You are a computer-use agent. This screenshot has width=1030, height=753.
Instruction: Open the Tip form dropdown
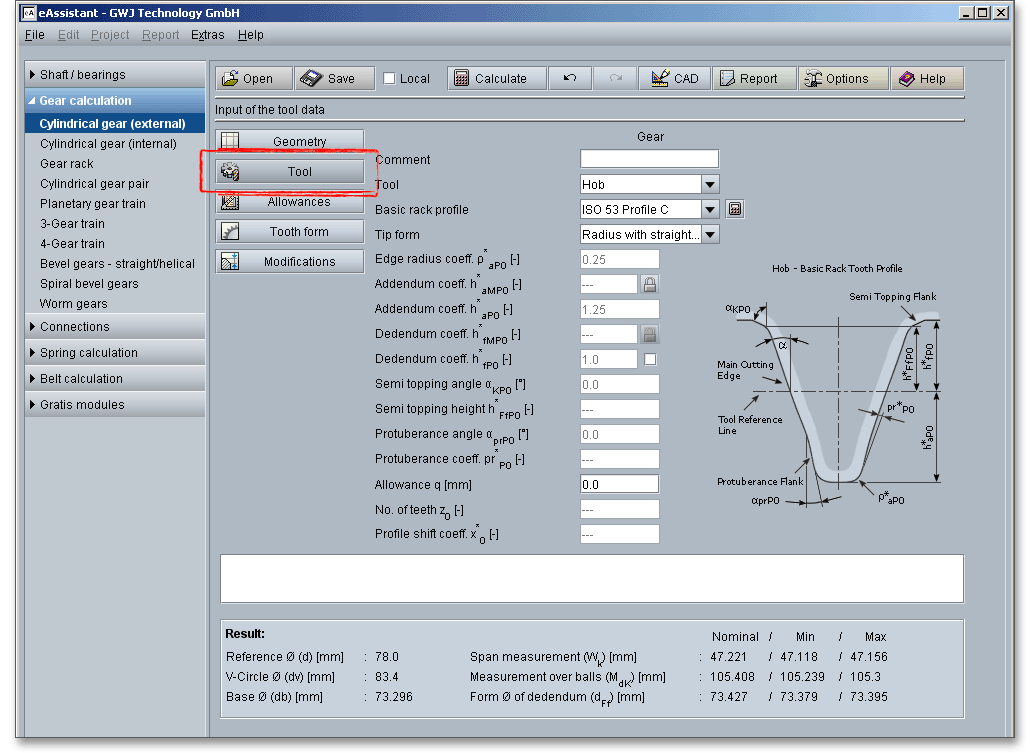710,235
